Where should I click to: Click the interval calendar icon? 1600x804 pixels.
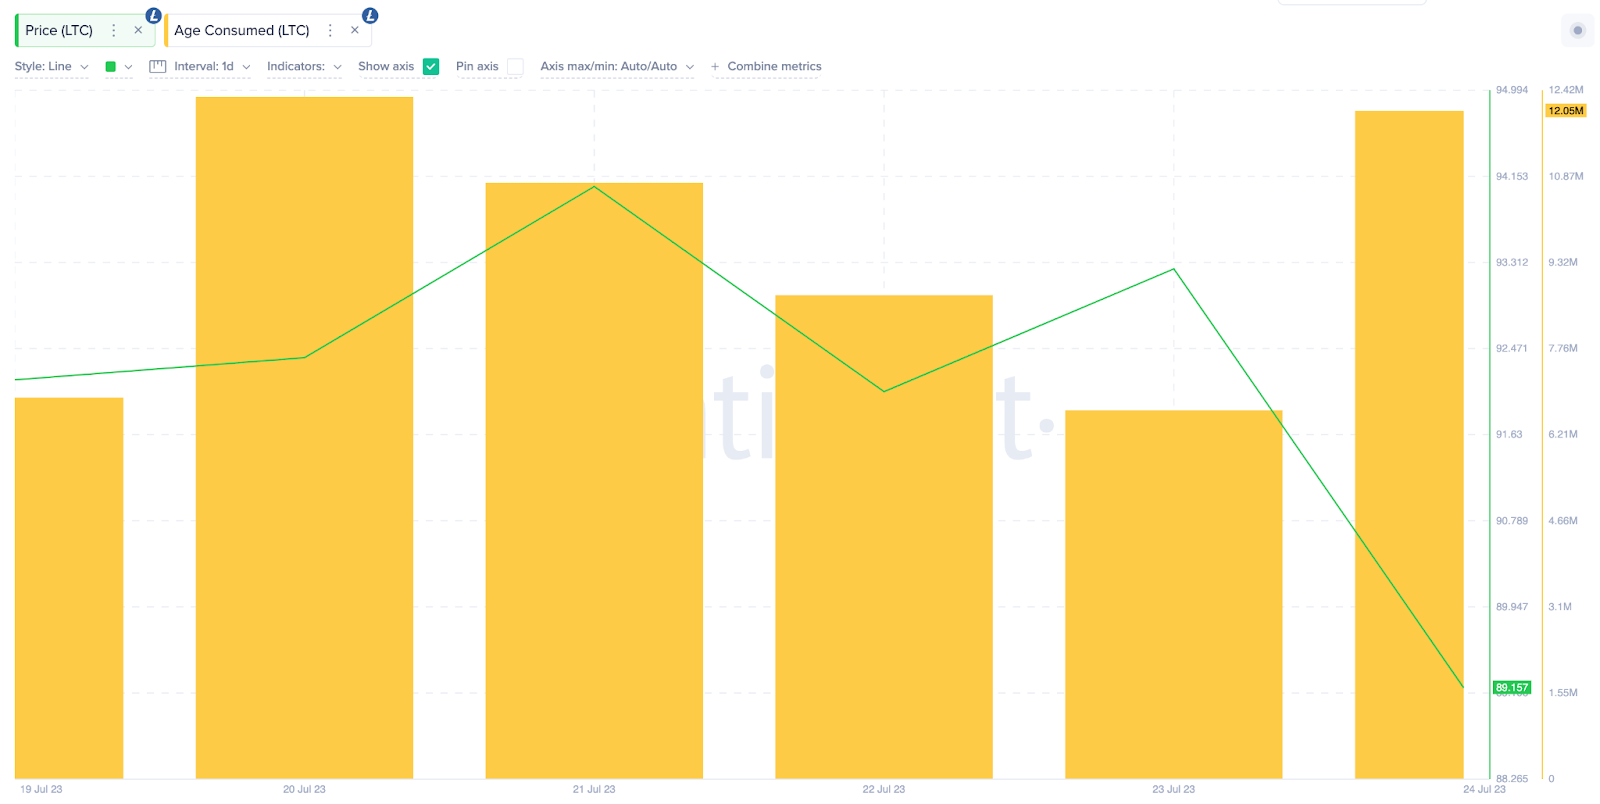point(157,67)
